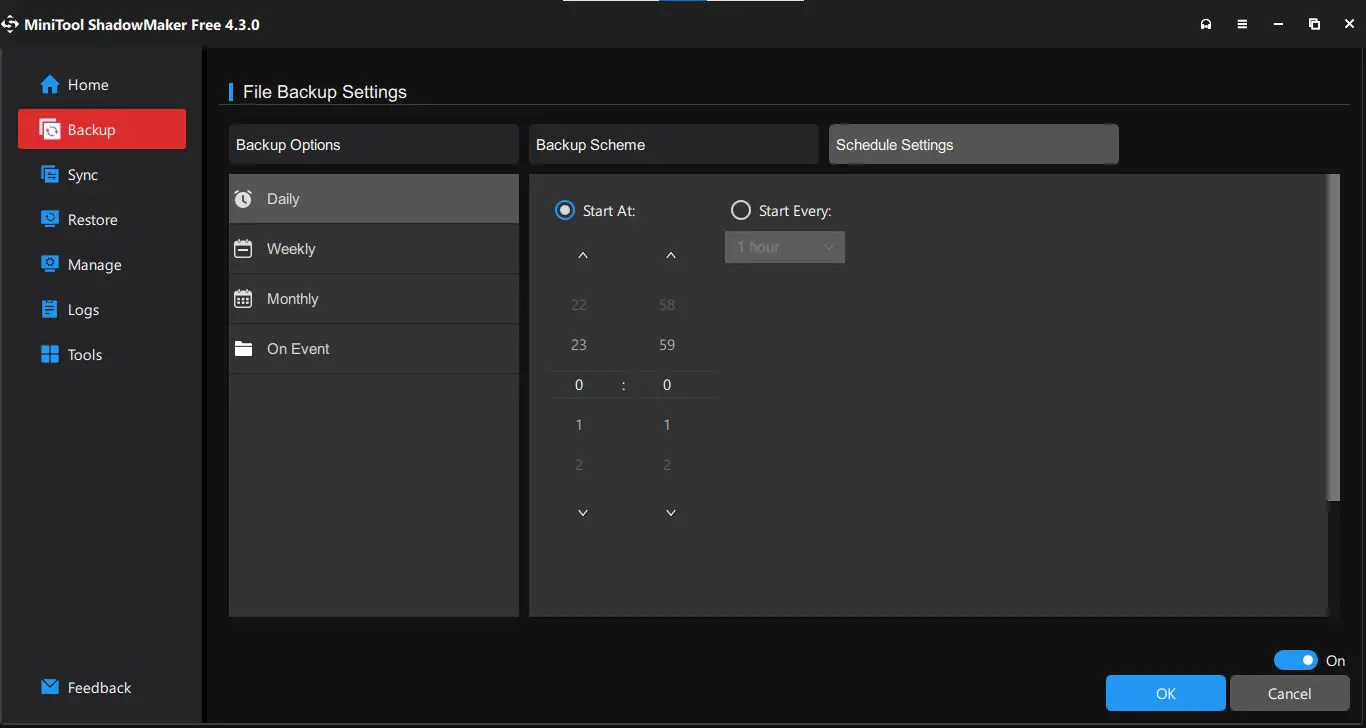The image size is (1366, 728).
Task: Click the Cancel button
Action: pos(1289,693)
